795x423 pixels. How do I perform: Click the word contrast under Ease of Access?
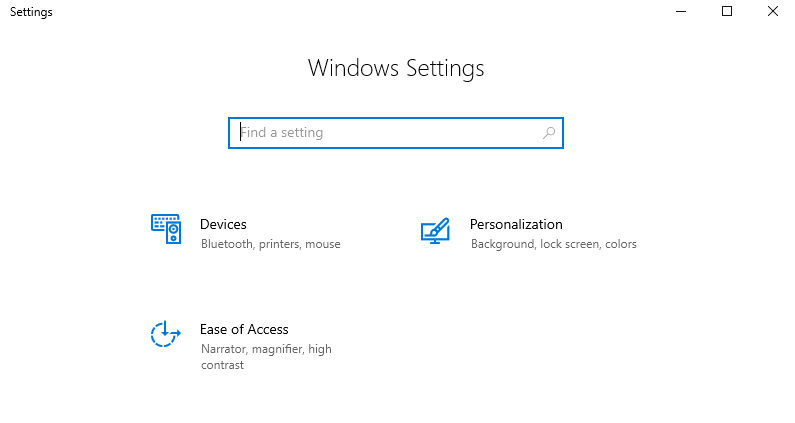coord(222,365)
